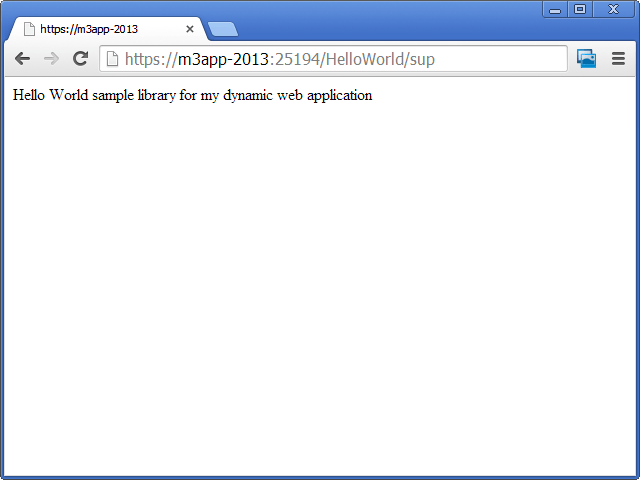Click the blue image extension icon
Viewport: 640px width, 480px height.
[x=587, y=59]
